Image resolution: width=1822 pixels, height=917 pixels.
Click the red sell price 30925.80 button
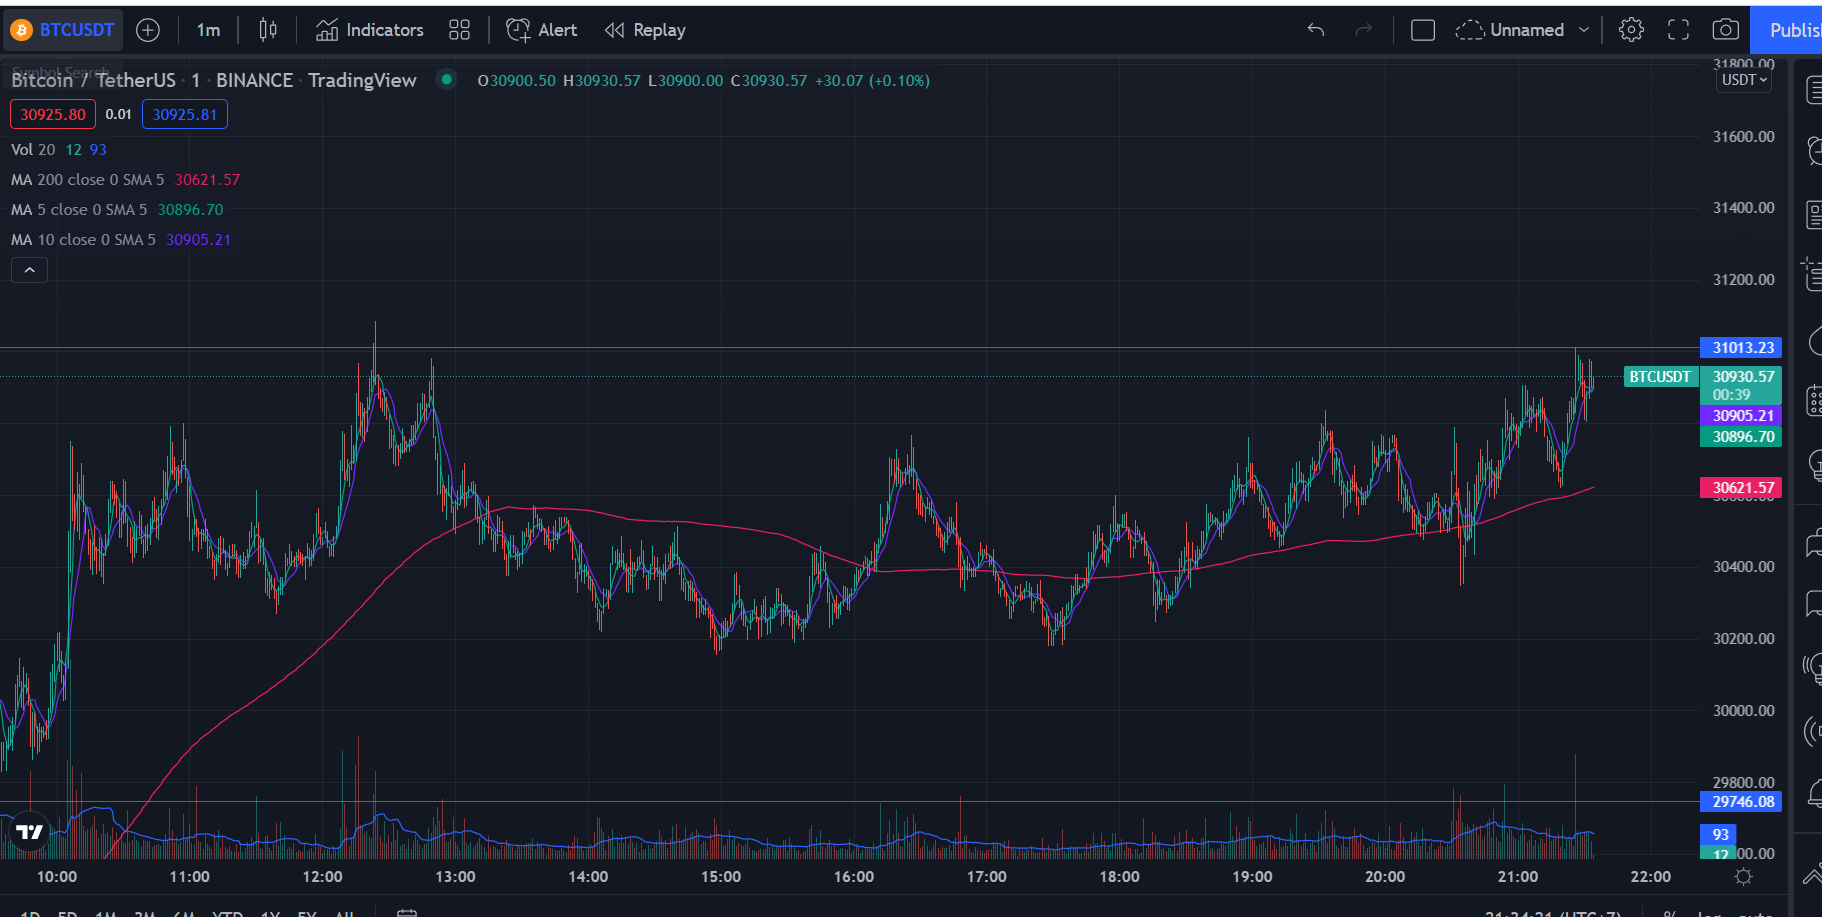pyautogui.click(x=53, y=114)
